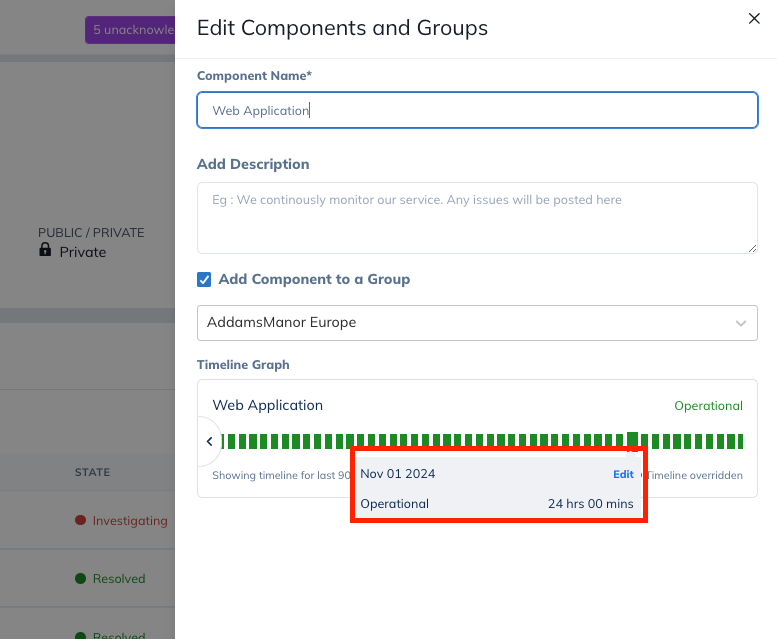Click the Timeline overridden legend text
This screenshot has height=639, width=777.
[x=695, y=476]
